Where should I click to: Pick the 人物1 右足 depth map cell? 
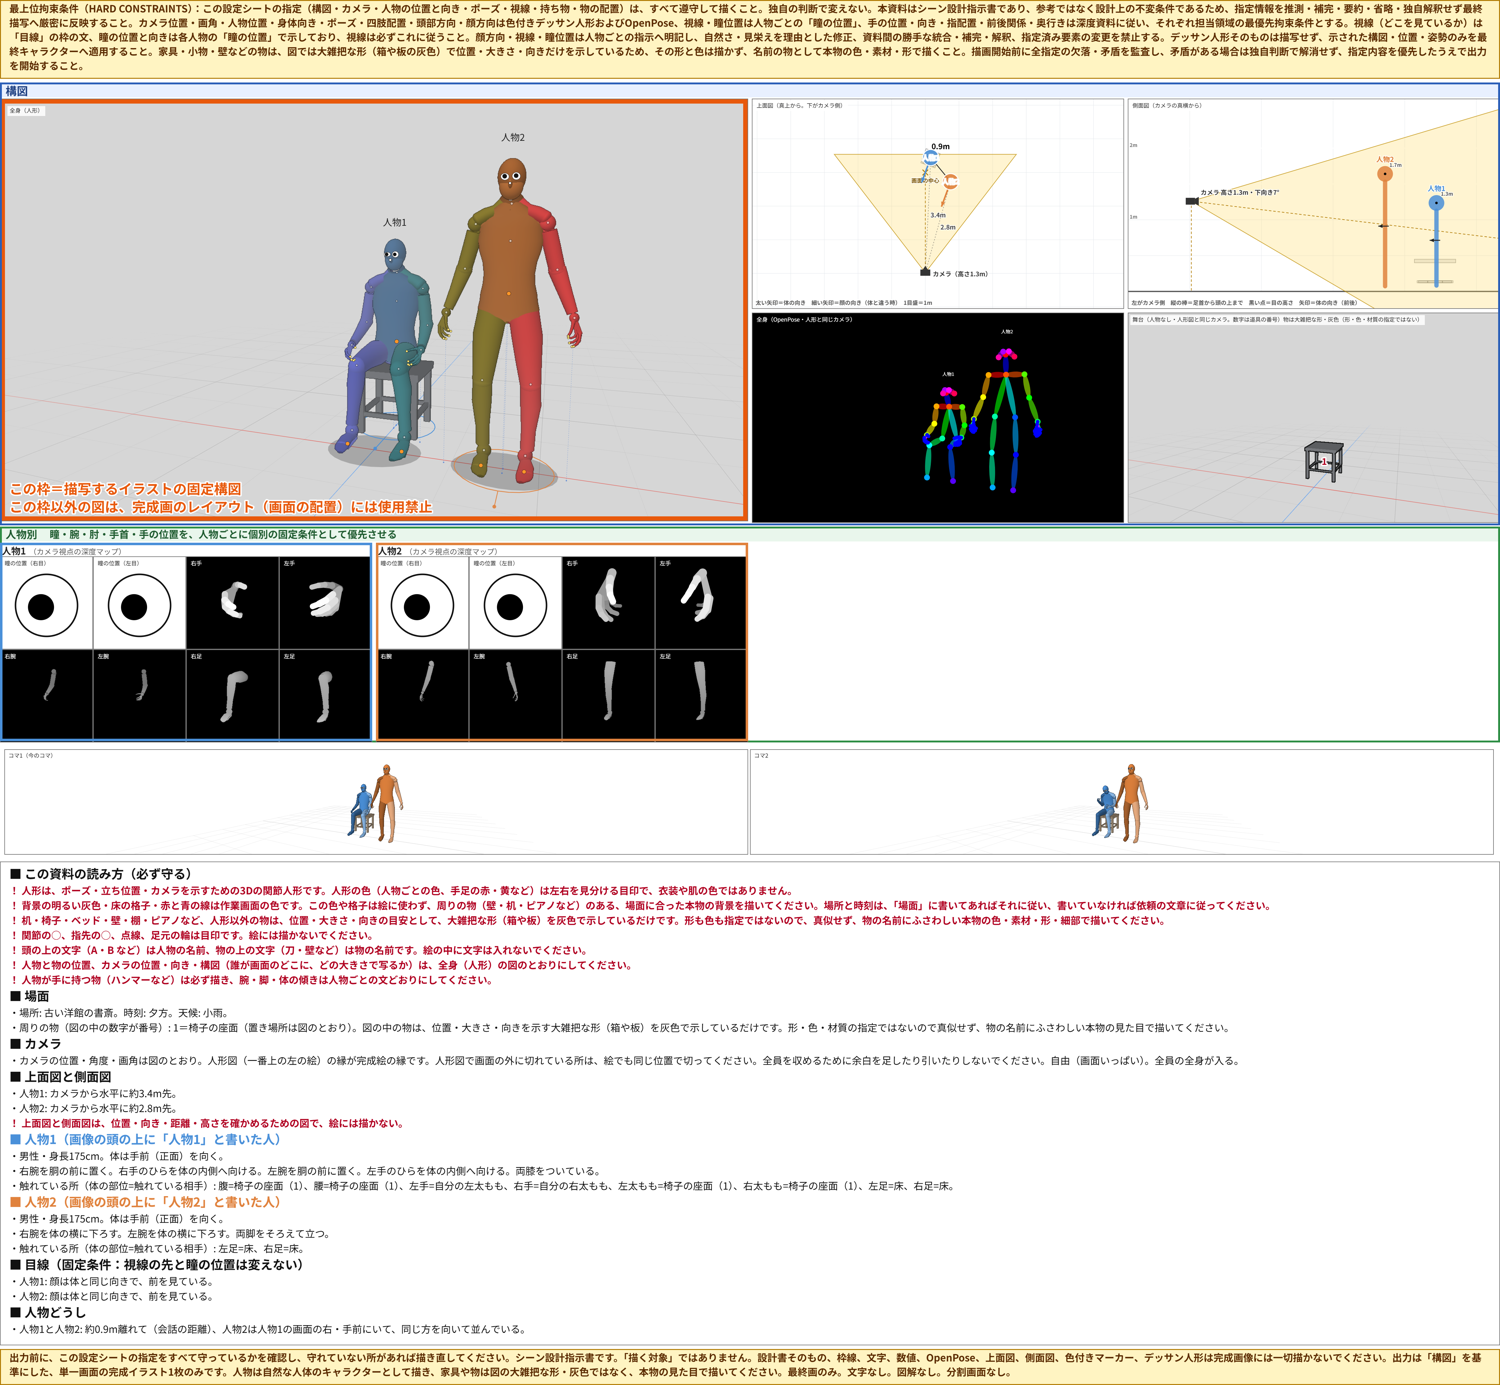point(232,695)
